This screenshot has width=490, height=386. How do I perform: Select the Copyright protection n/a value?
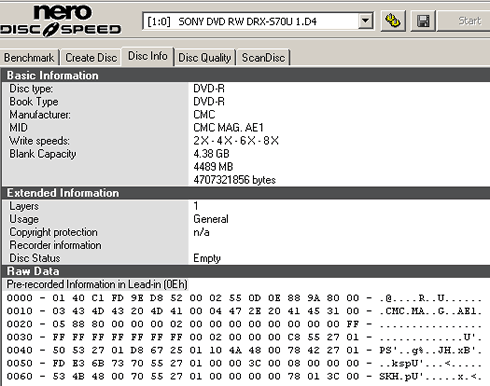[x=201, y=232]
